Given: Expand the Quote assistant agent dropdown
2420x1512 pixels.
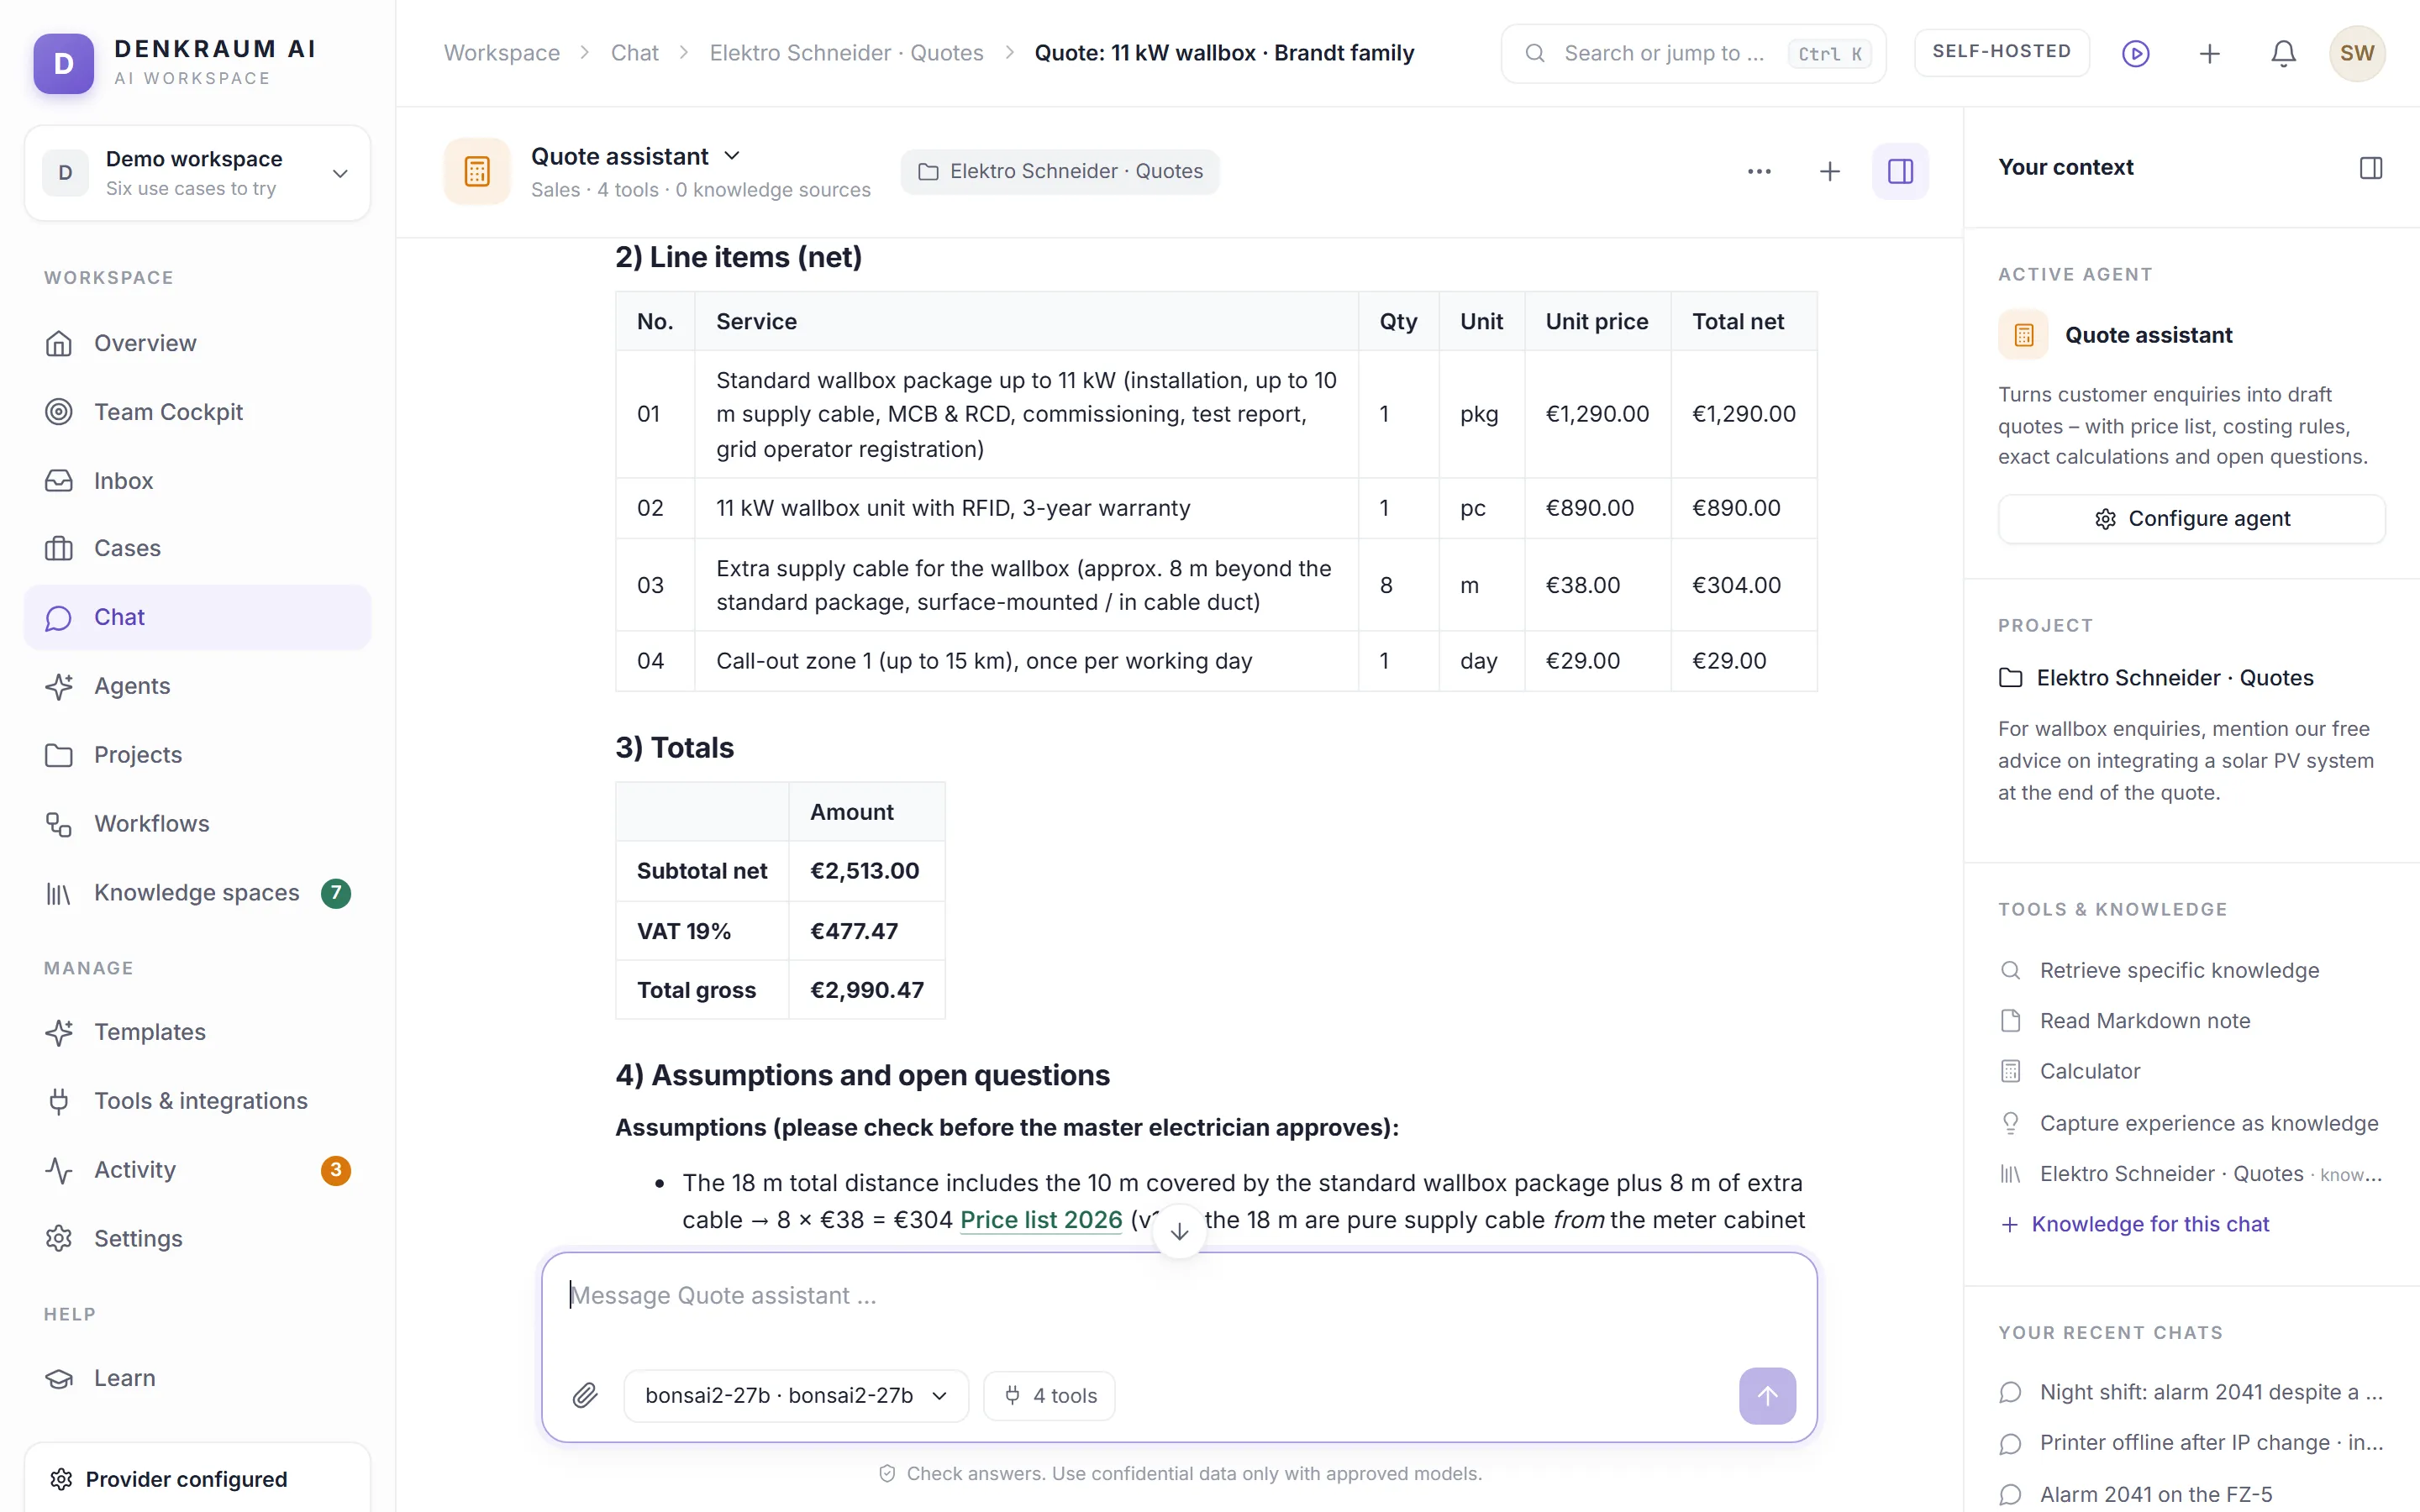Looking at the screenshot, I should pos(636,156).
